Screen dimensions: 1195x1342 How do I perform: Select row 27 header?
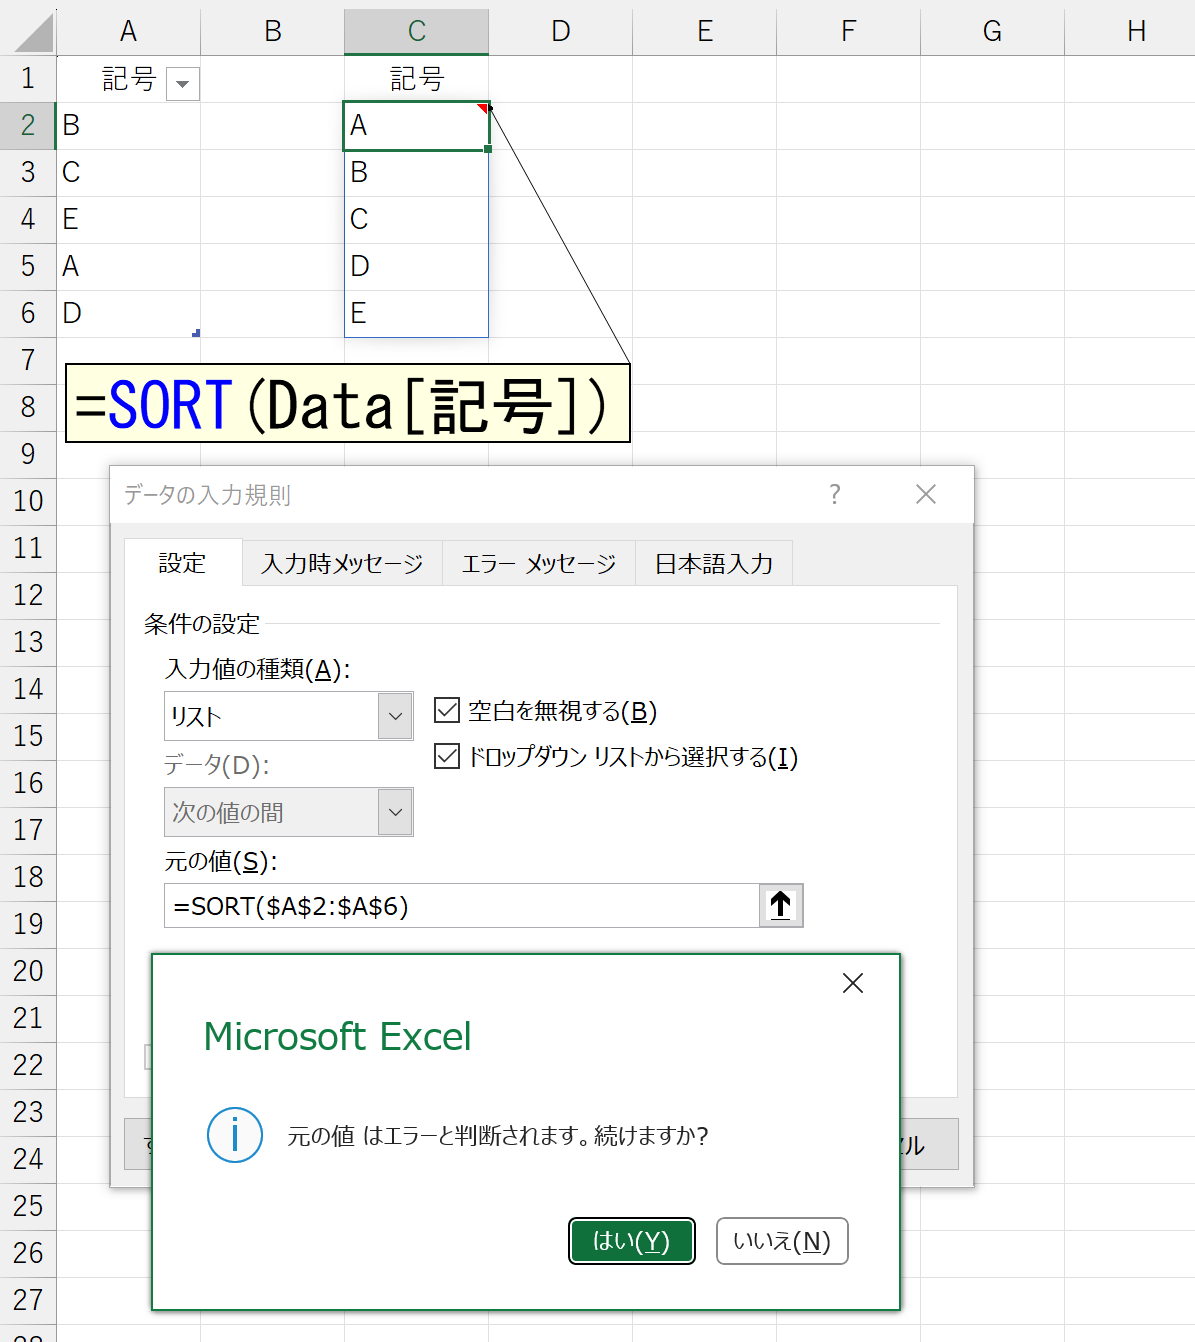[28, 1301]
